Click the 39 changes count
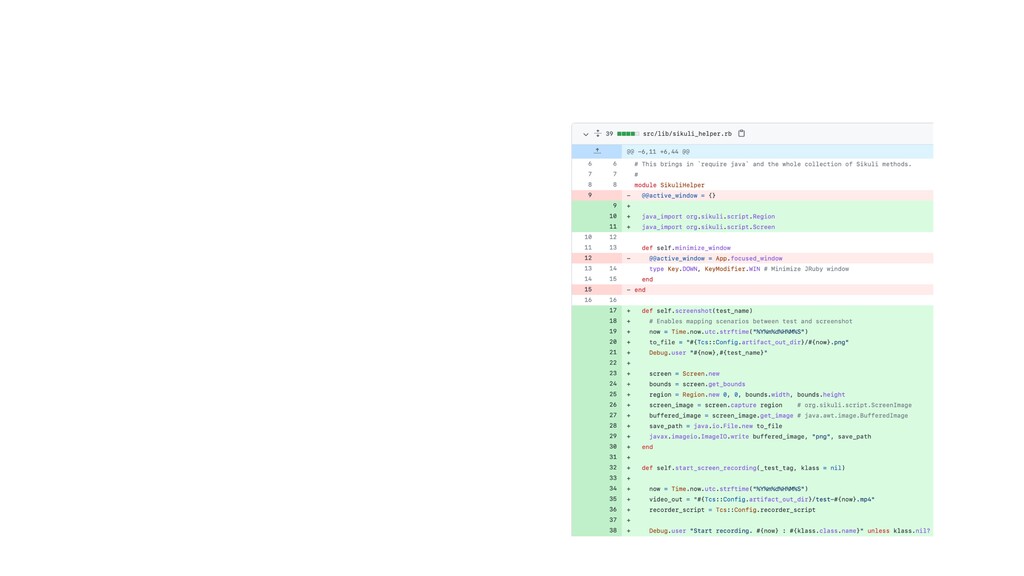Image resolution: width=1024 pixels, height=576 pixels. pos(609,134)
